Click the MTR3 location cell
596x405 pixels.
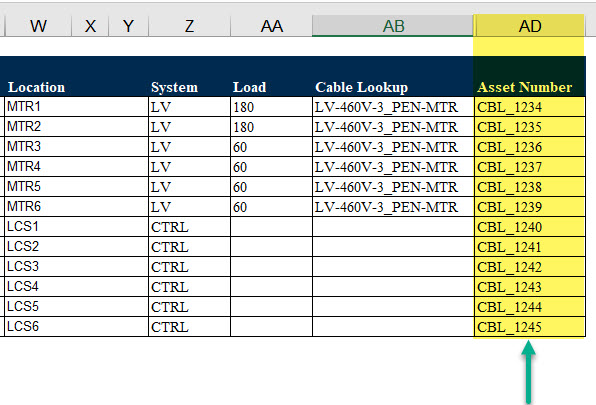76,147
